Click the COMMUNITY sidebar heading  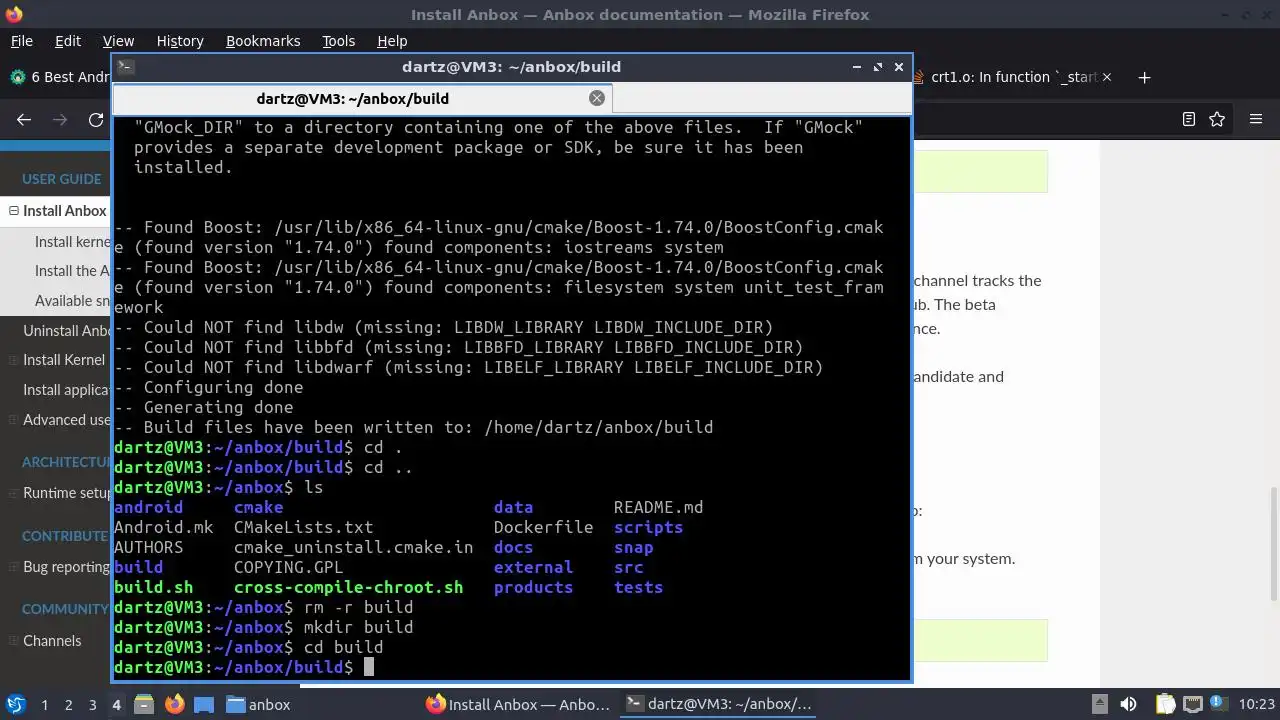click(x=67, y=609)
